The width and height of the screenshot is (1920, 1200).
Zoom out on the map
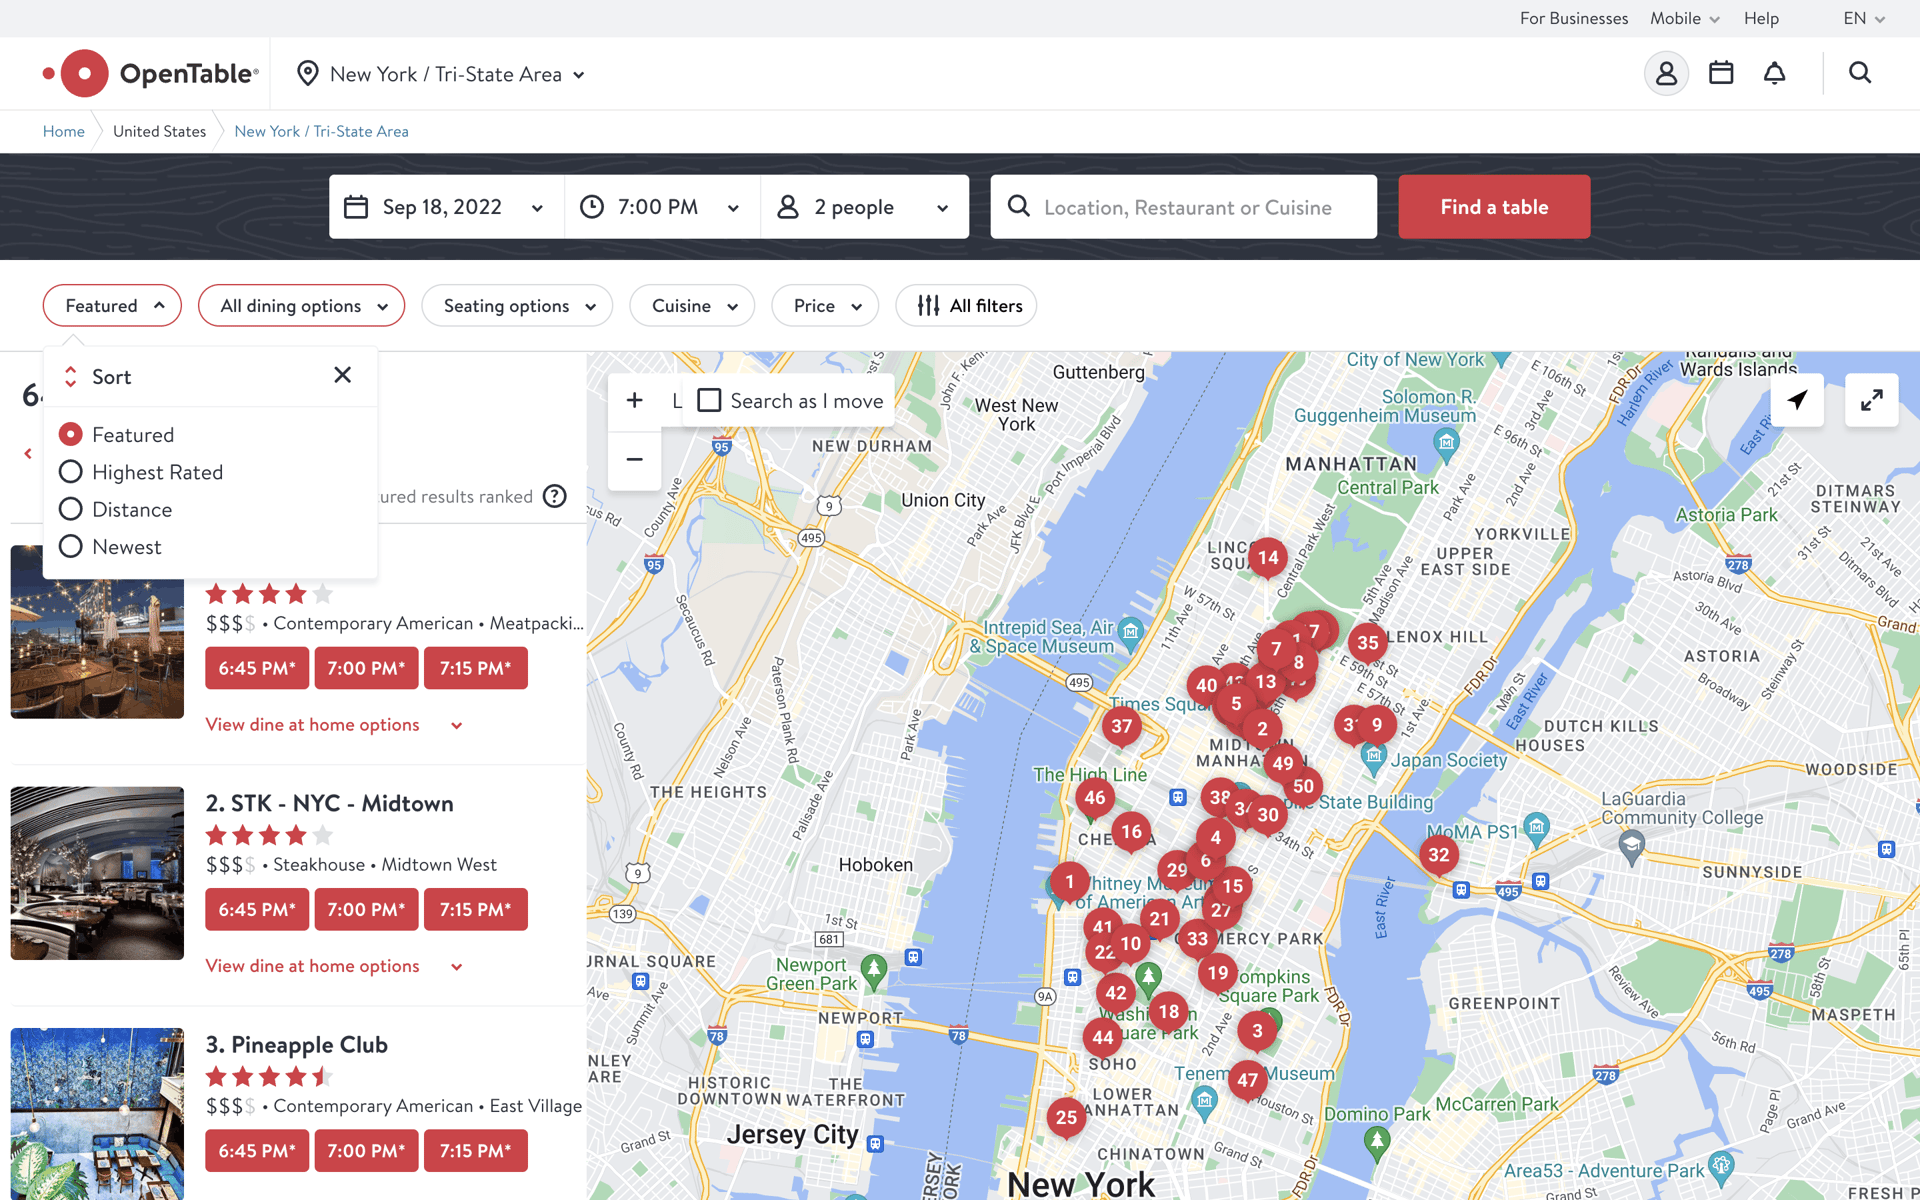634,460
